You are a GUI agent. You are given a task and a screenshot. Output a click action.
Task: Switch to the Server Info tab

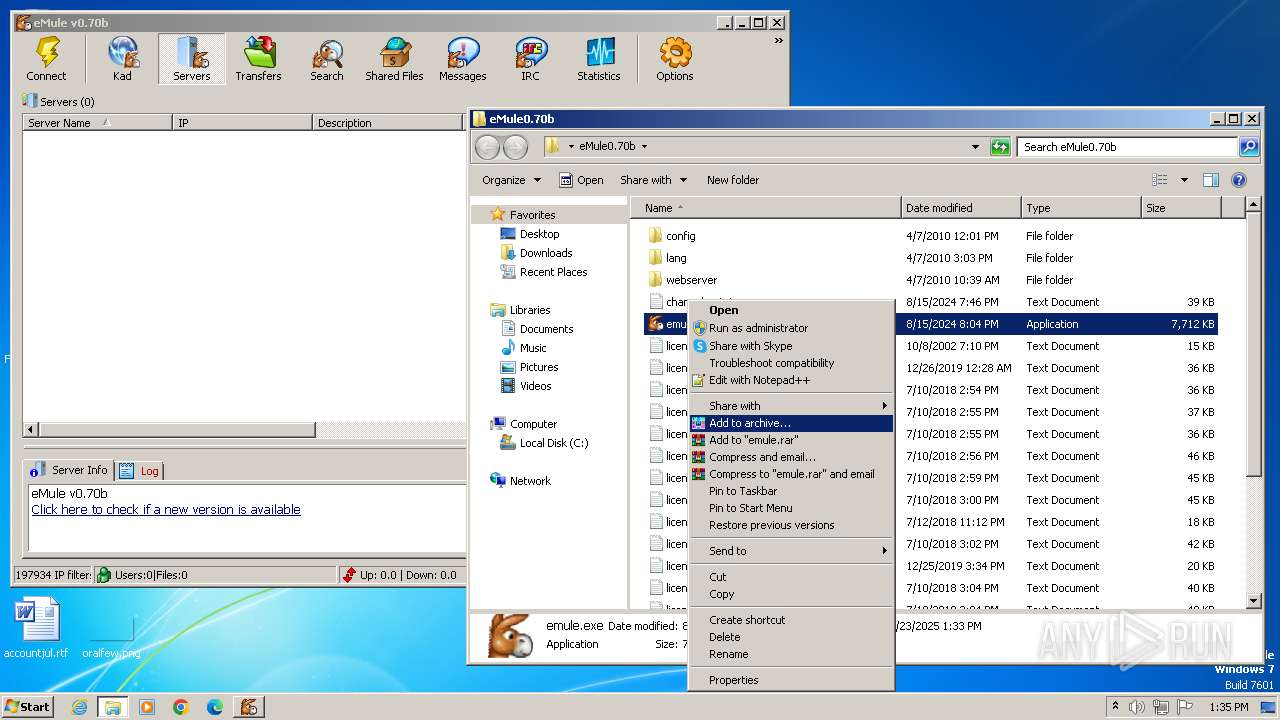tap(70, 470)
